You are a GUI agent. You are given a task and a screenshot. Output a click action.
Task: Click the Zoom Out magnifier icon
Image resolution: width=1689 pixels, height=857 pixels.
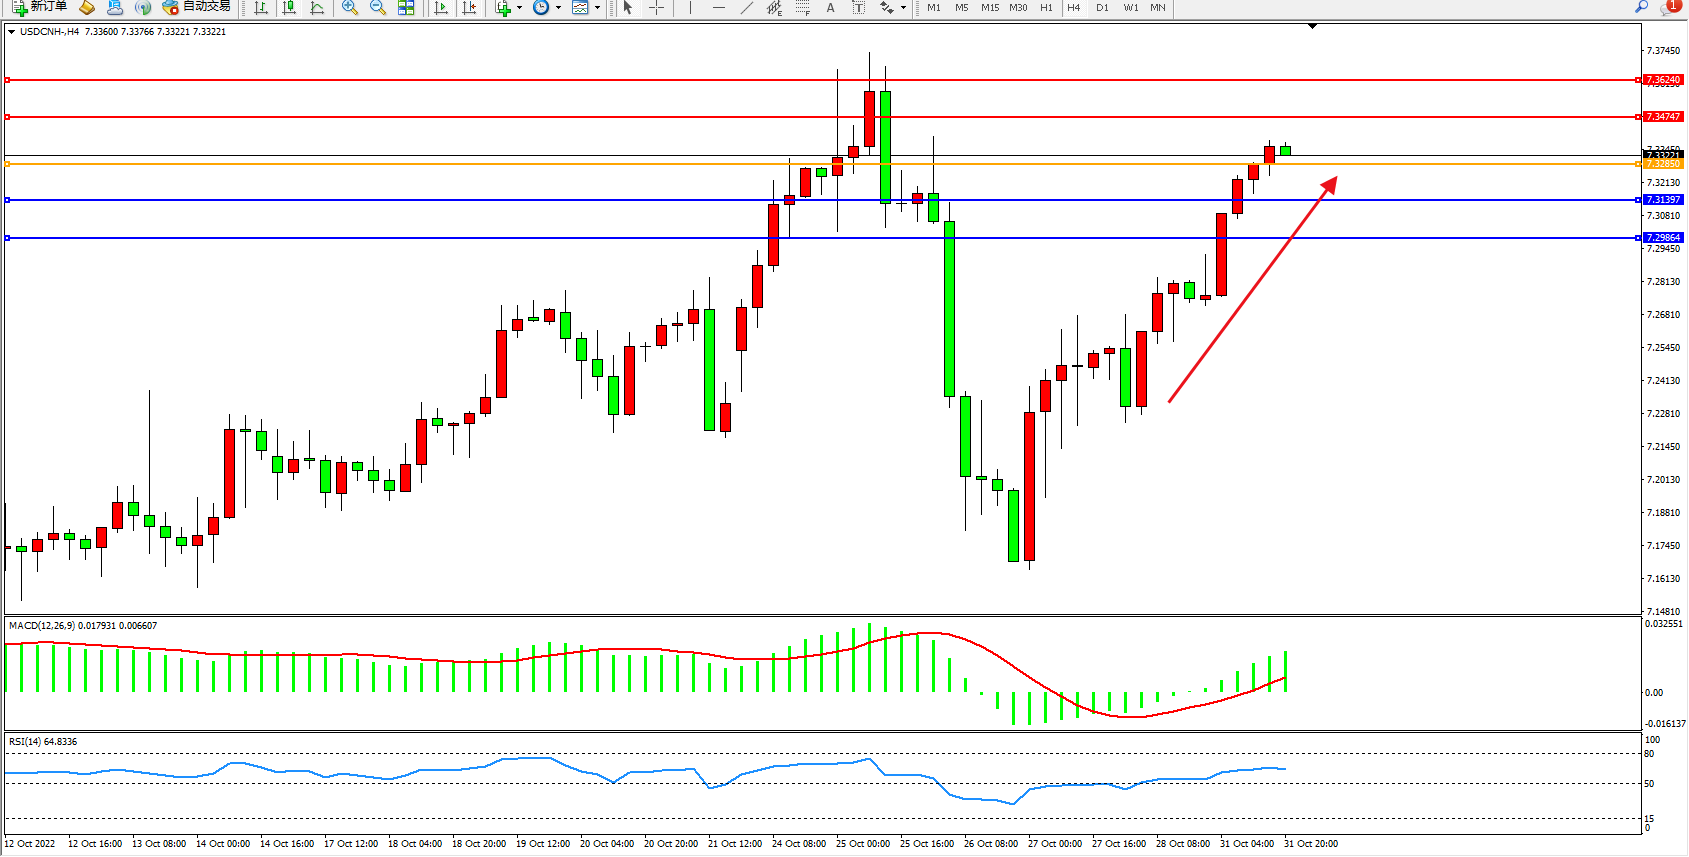(378, 7)
